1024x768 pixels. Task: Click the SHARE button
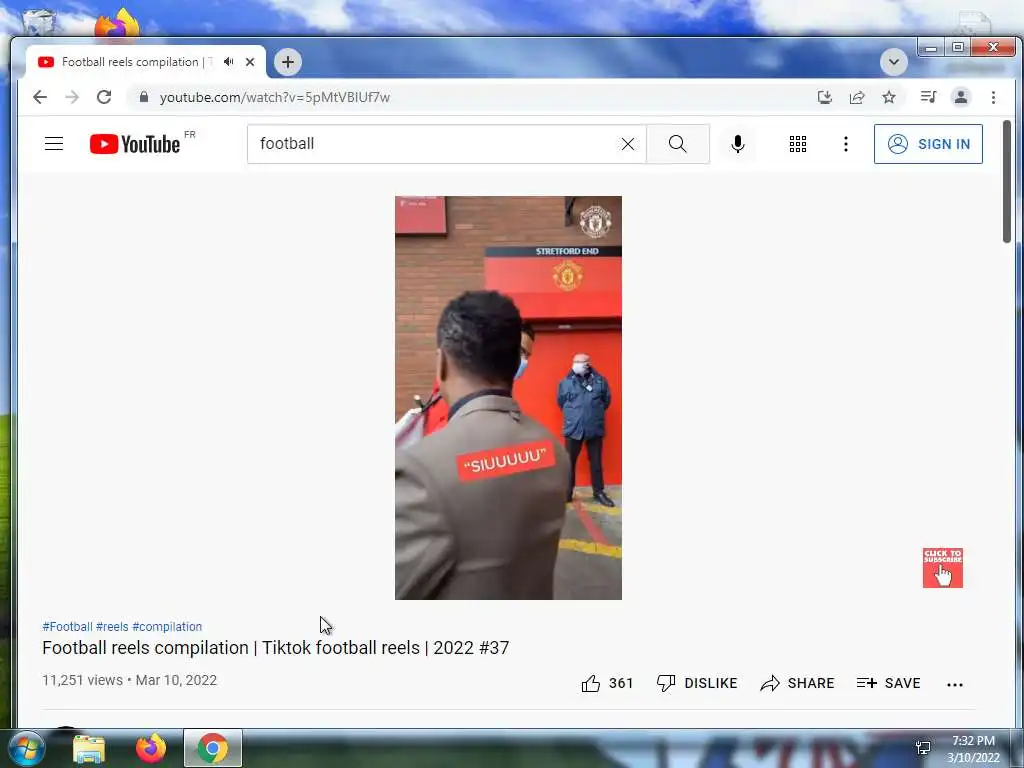[797, 683]
